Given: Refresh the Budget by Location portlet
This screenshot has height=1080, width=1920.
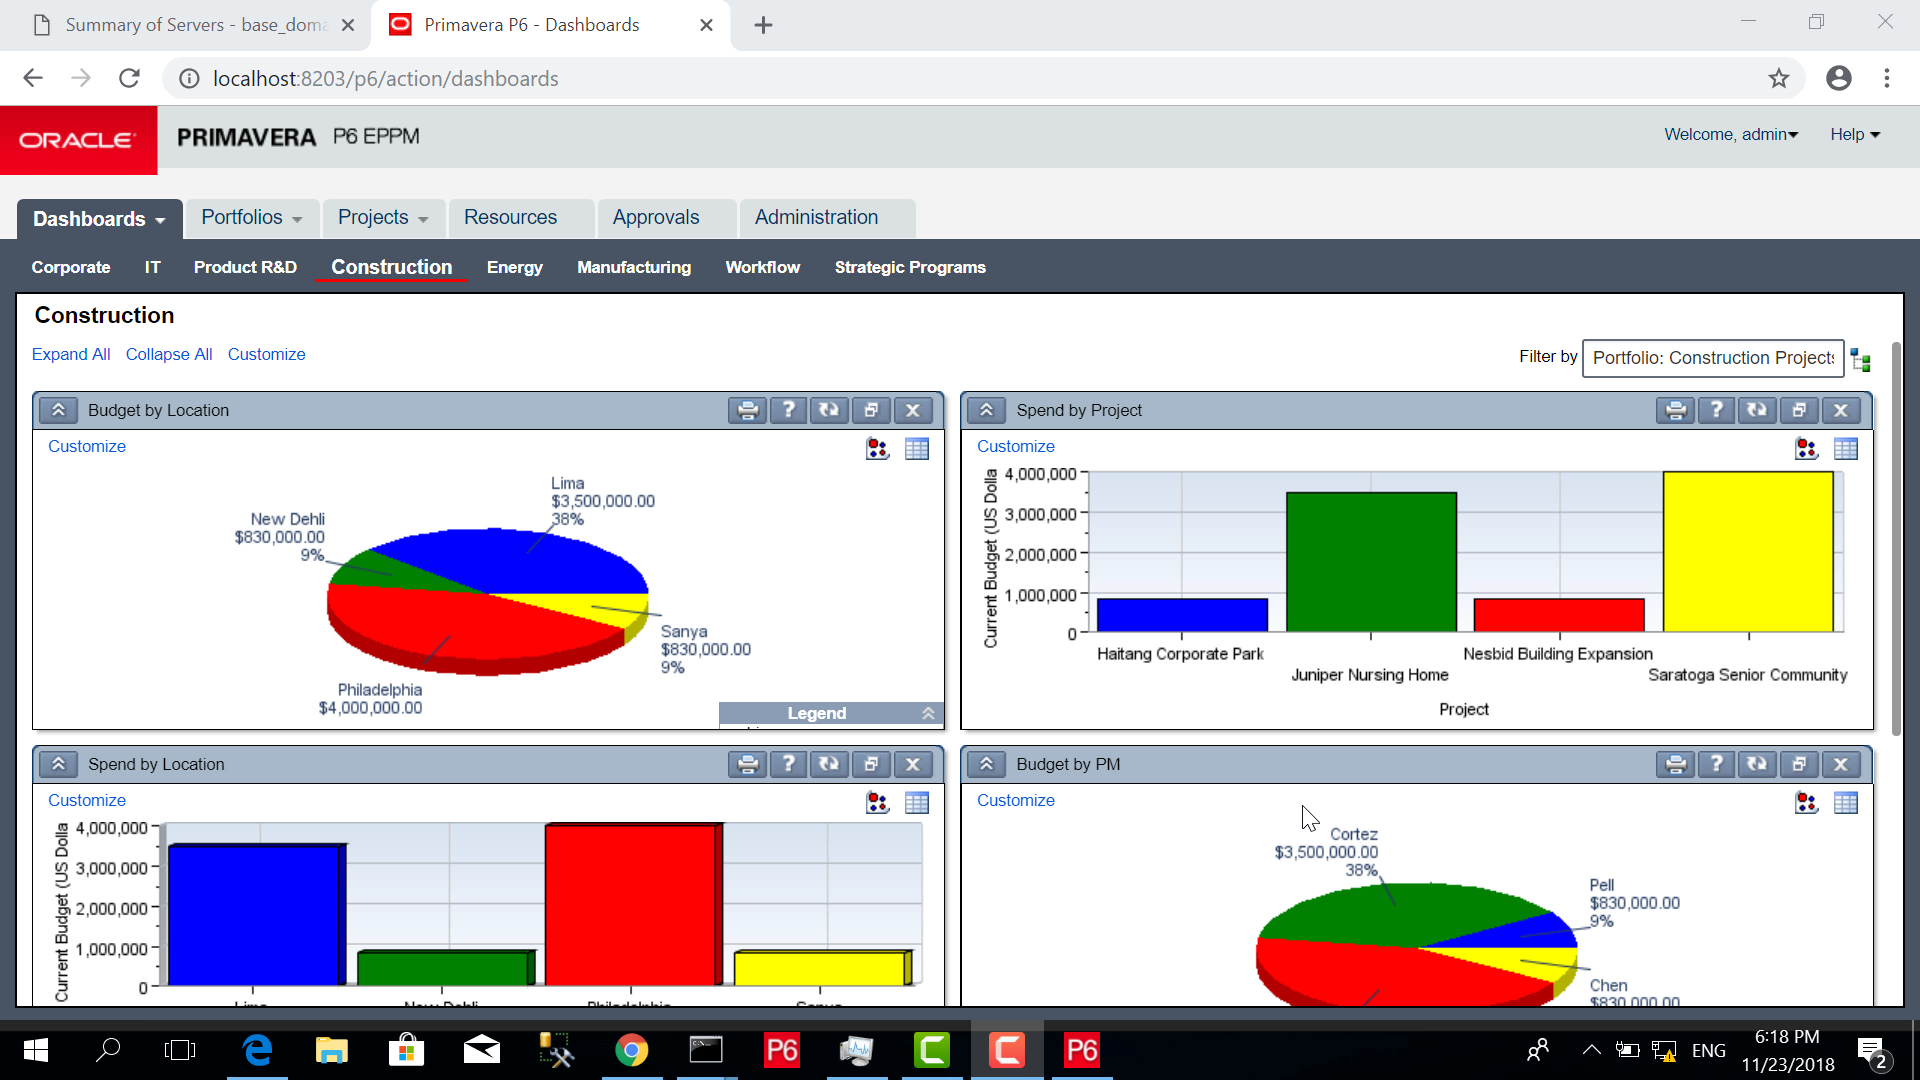Looking at the screenshot, I should (x=829, y=410).
